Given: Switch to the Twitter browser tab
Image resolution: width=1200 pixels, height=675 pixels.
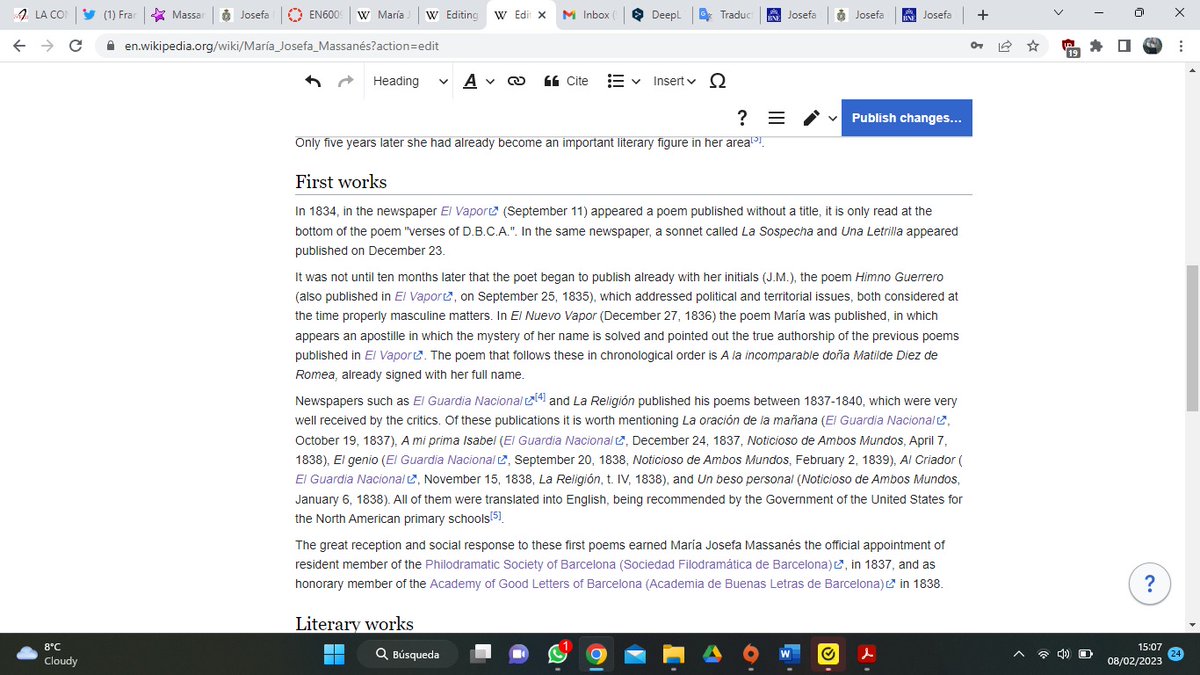Looking at the screenshot, I should (109, 15).
